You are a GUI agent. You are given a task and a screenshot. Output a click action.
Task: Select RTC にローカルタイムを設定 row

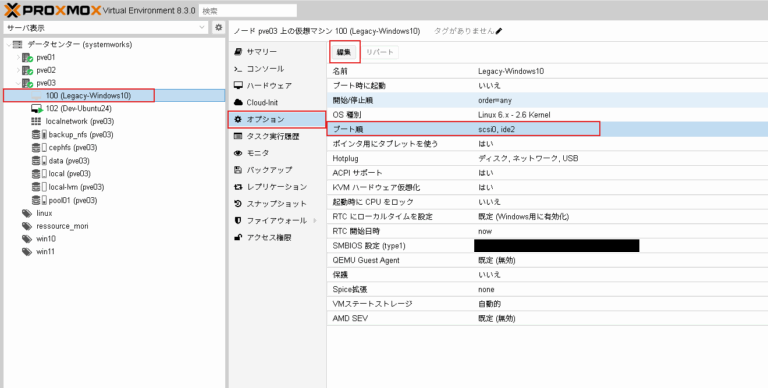click(548, 217)
